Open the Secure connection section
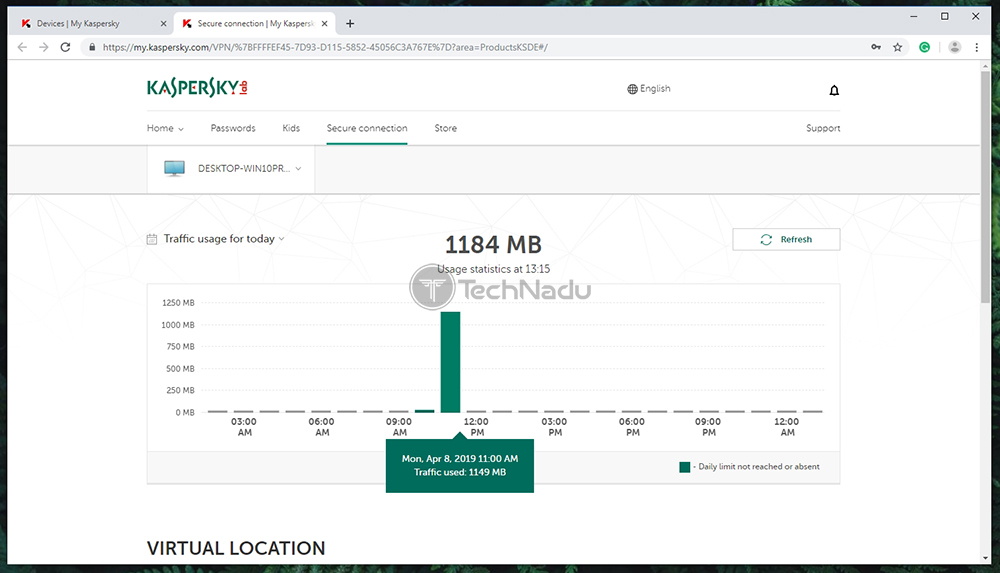The image size is (1000, 573). (367, 128)
